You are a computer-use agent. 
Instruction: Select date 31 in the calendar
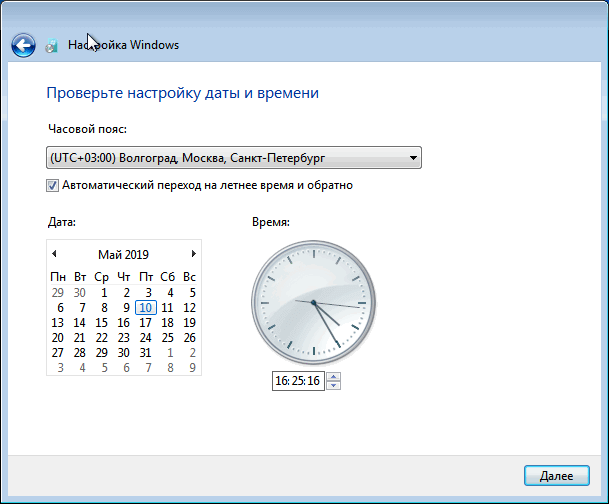pos(145,353)
